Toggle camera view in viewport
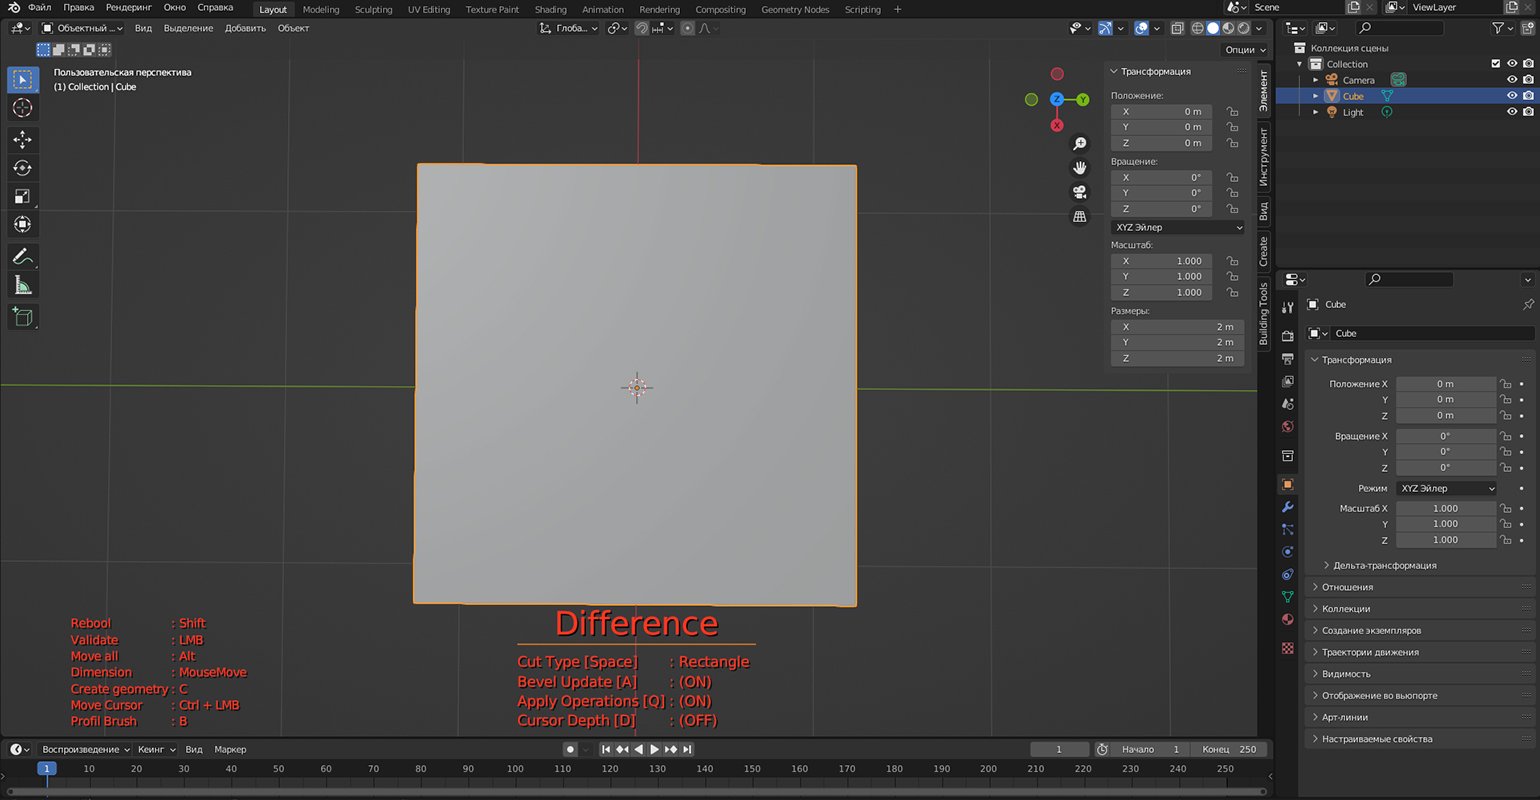Screen dimensions: 1540x800 (1079, 192)
